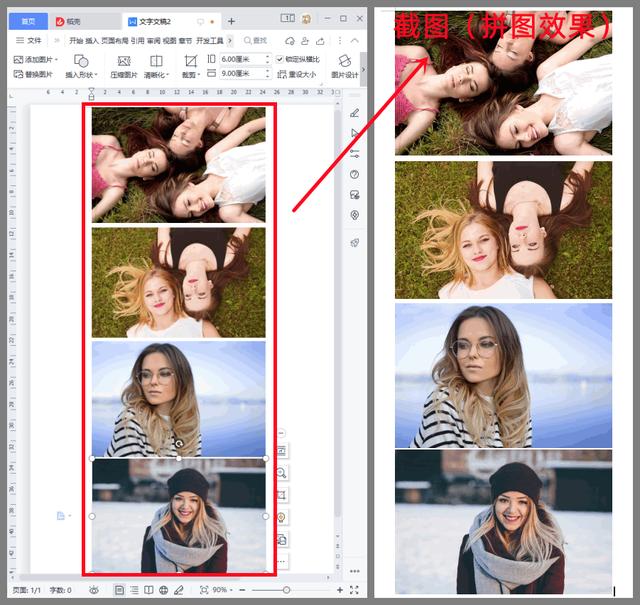Image resolution: width=640 pixels, height=605 pixels.
Task: Toggle Lock Aspect Ratio (锁定纵横比) checkbox
Action: [281, 59]
